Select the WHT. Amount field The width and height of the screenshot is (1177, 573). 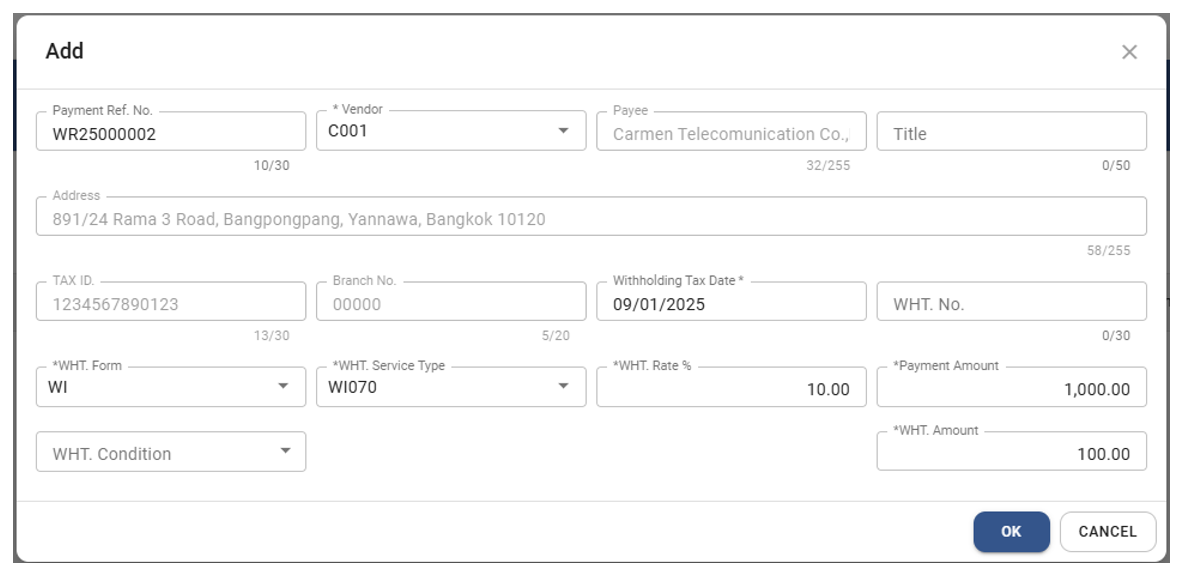[1011, 454]
